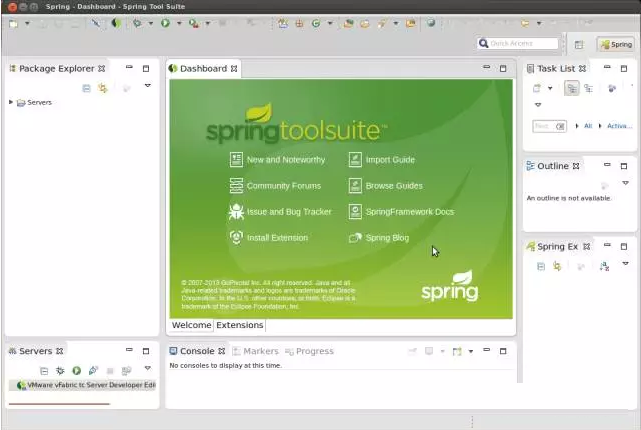Click the Publish to server icon
Image resolution: width=641 pixels, height=430 pixels.
pos(93,371)
